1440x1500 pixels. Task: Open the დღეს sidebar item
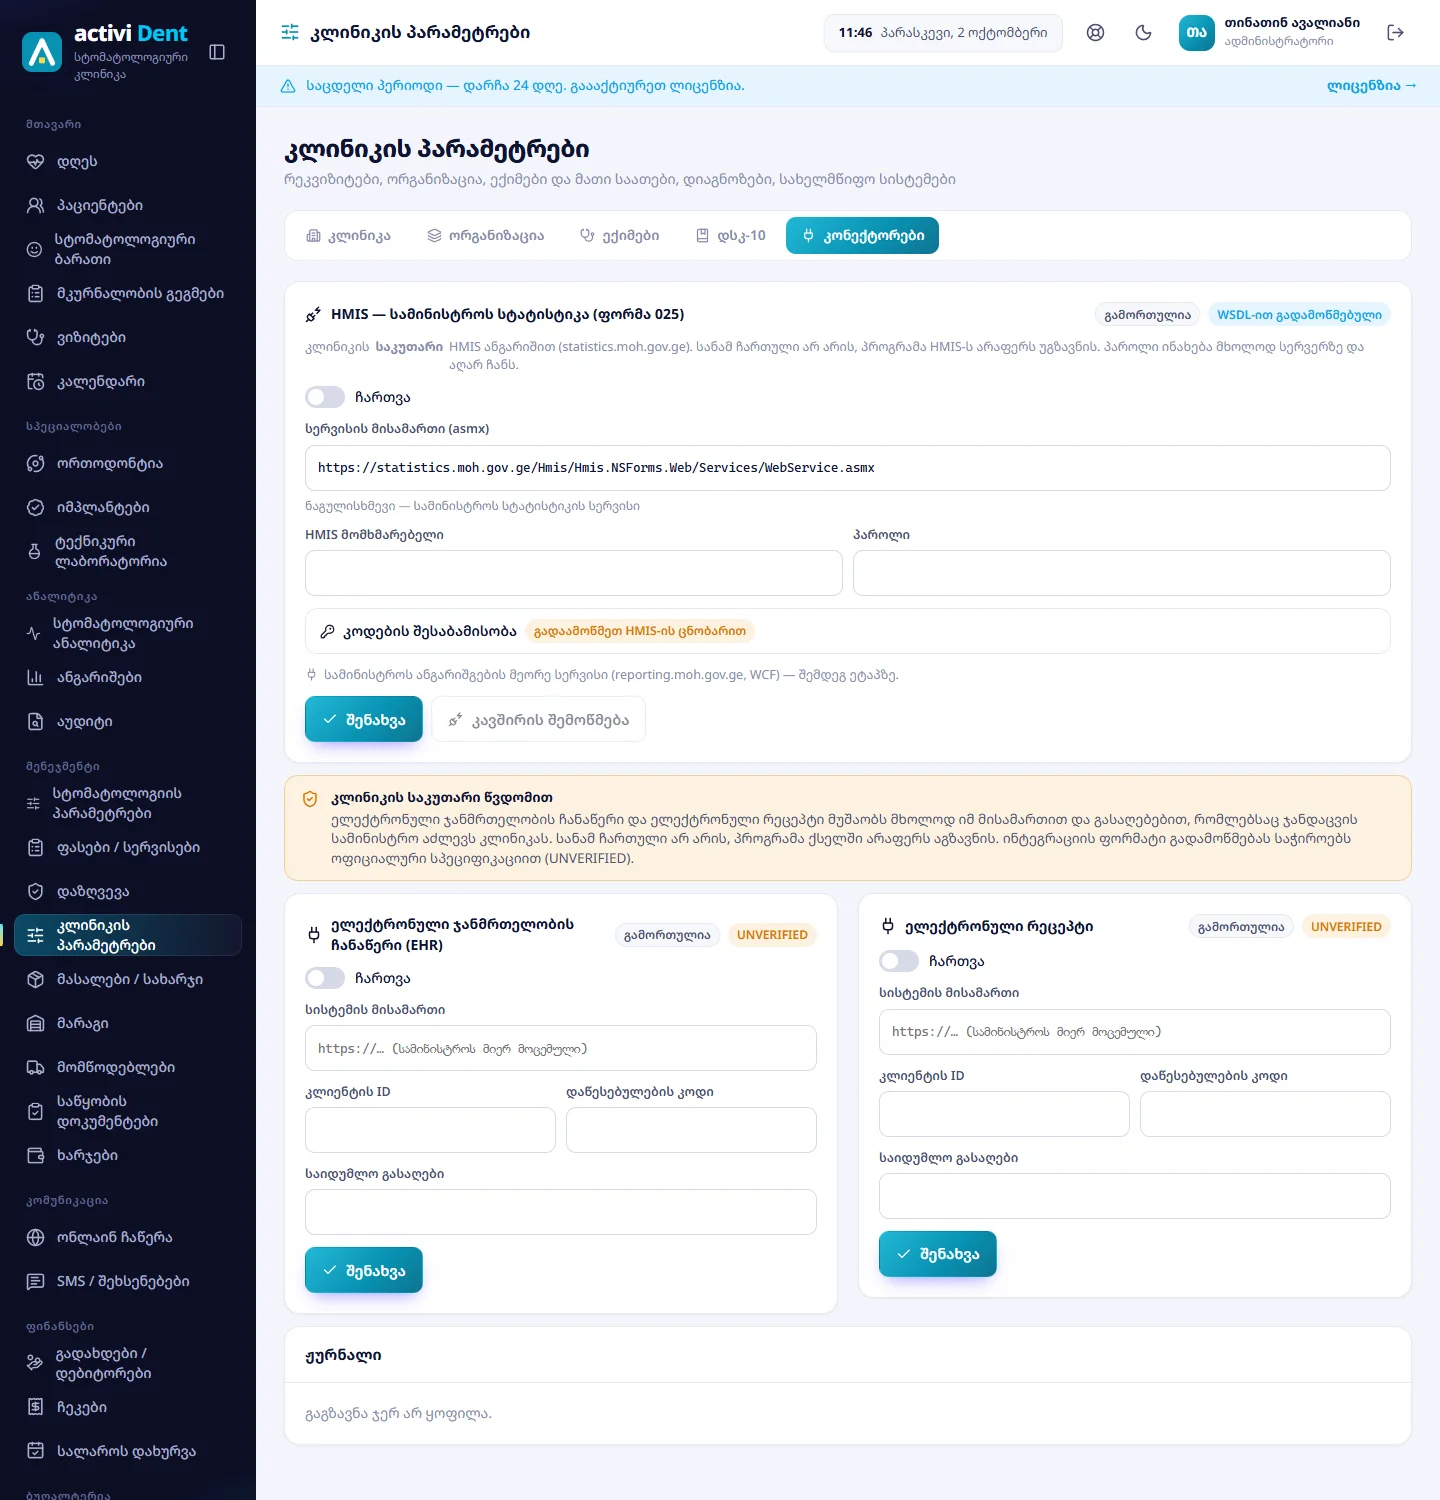pos(128,162)
